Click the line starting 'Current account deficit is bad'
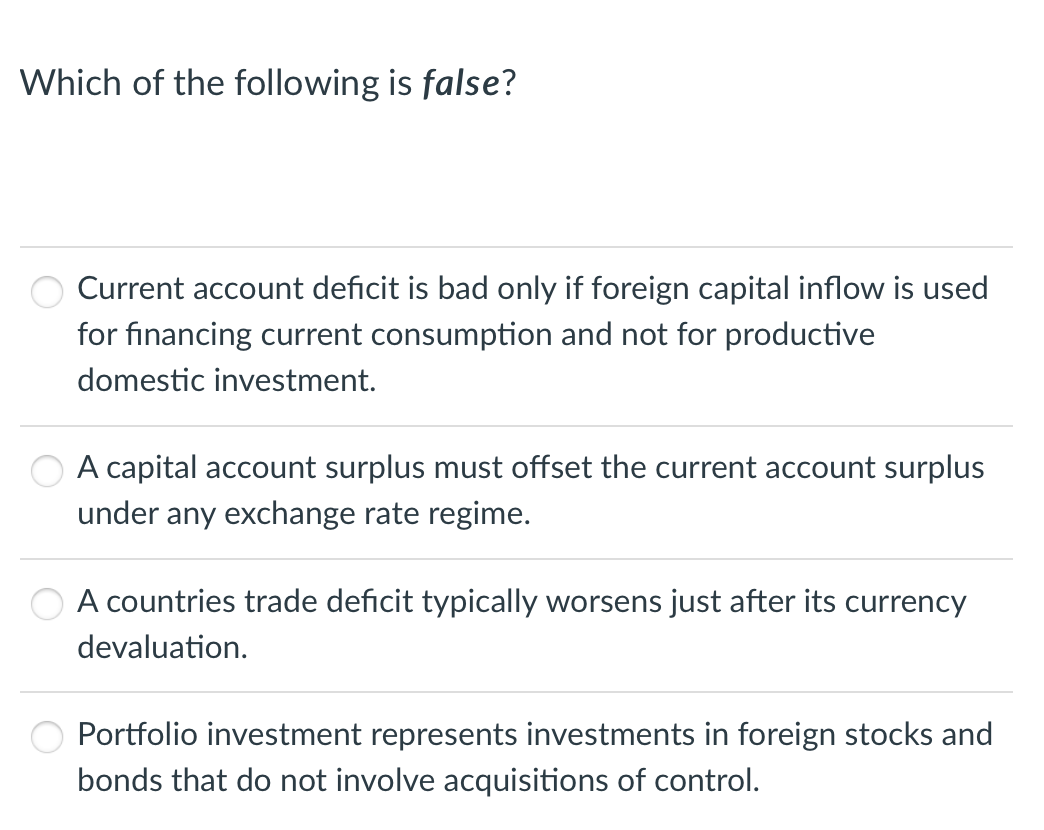 pos(532,289)
